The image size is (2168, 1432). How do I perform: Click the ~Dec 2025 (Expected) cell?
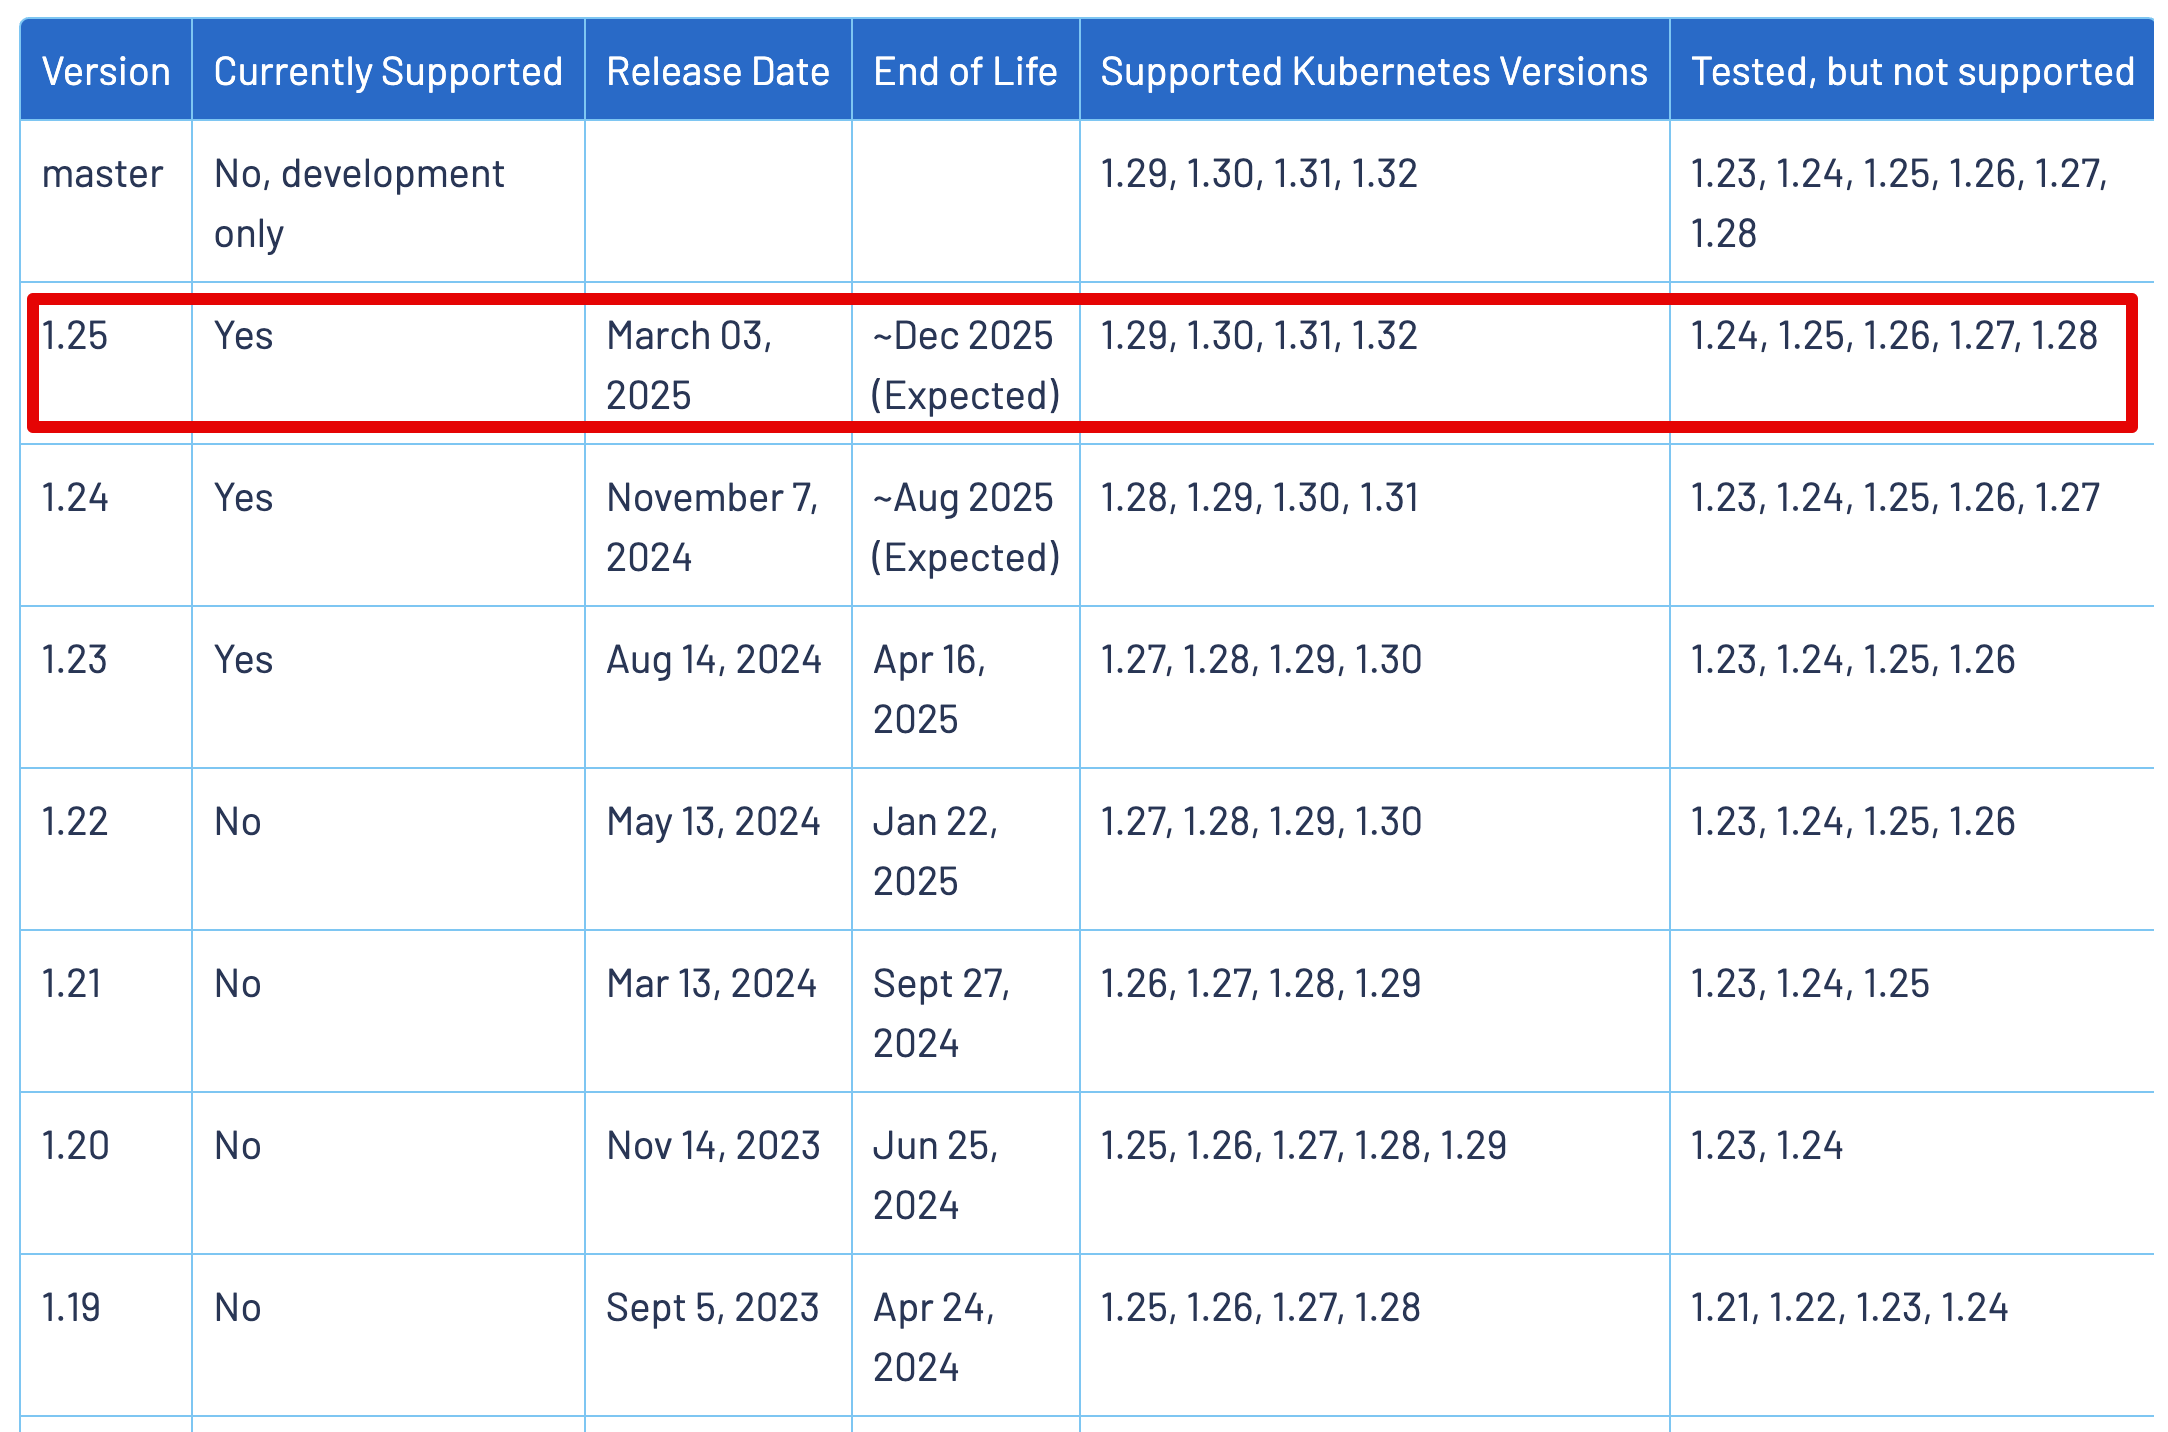click(x=965, y=365)
